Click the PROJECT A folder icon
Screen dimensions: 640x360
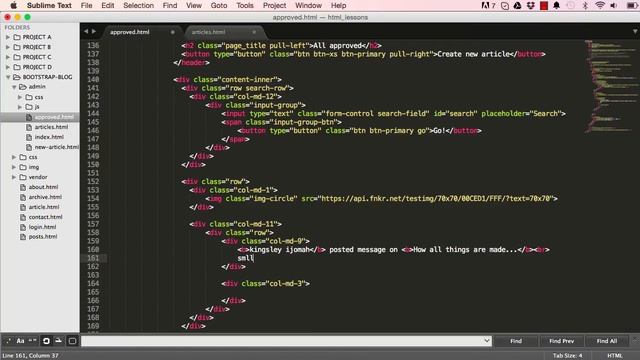pyautogui.click(x=17, y=37)
